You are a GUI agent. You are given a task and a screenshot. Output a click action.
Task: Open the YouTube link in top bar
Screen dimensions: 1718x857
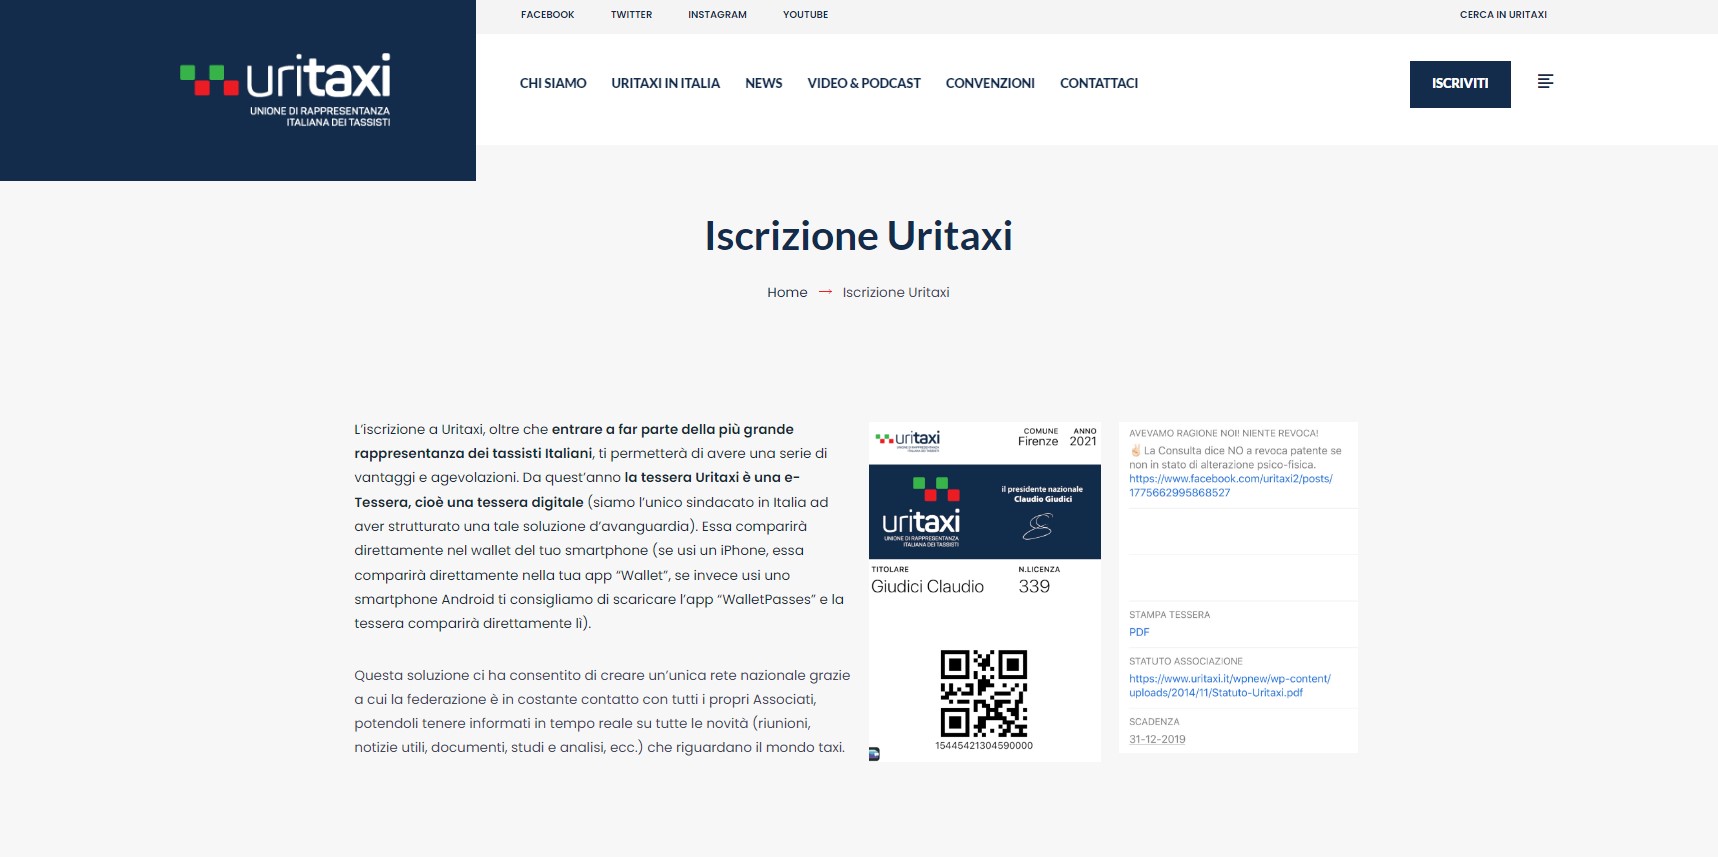coord(805,15)
